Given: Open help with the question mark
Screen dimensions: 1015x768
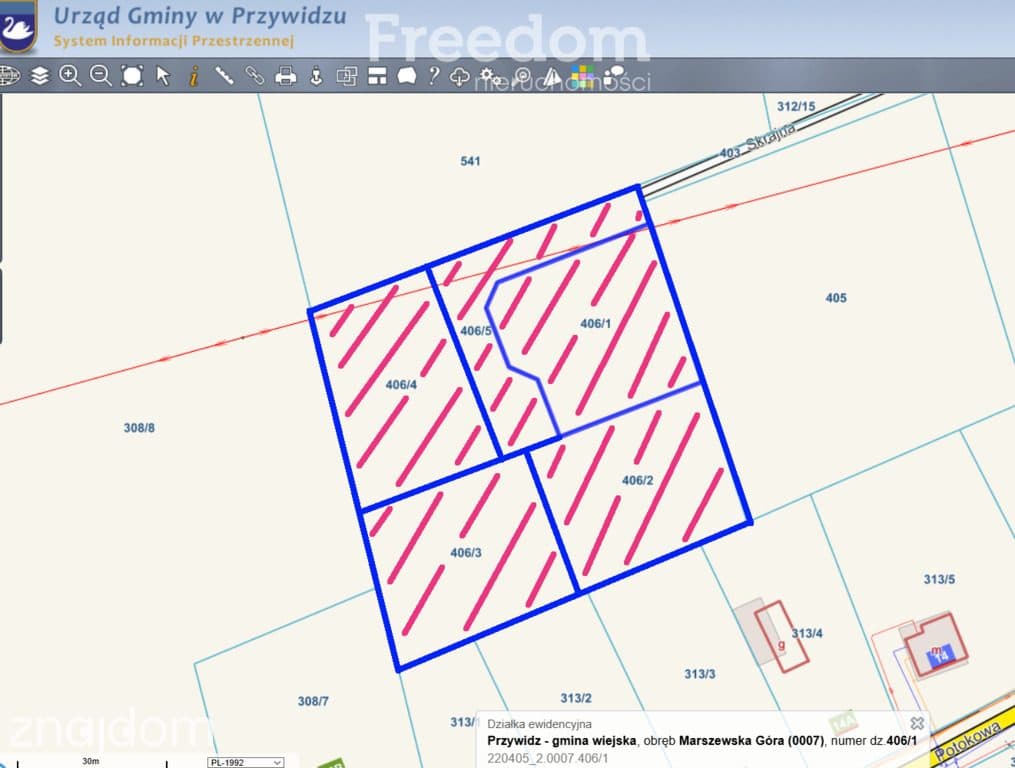Looking at the screenshot, I should pyautogui.click(x=434, y=75).
